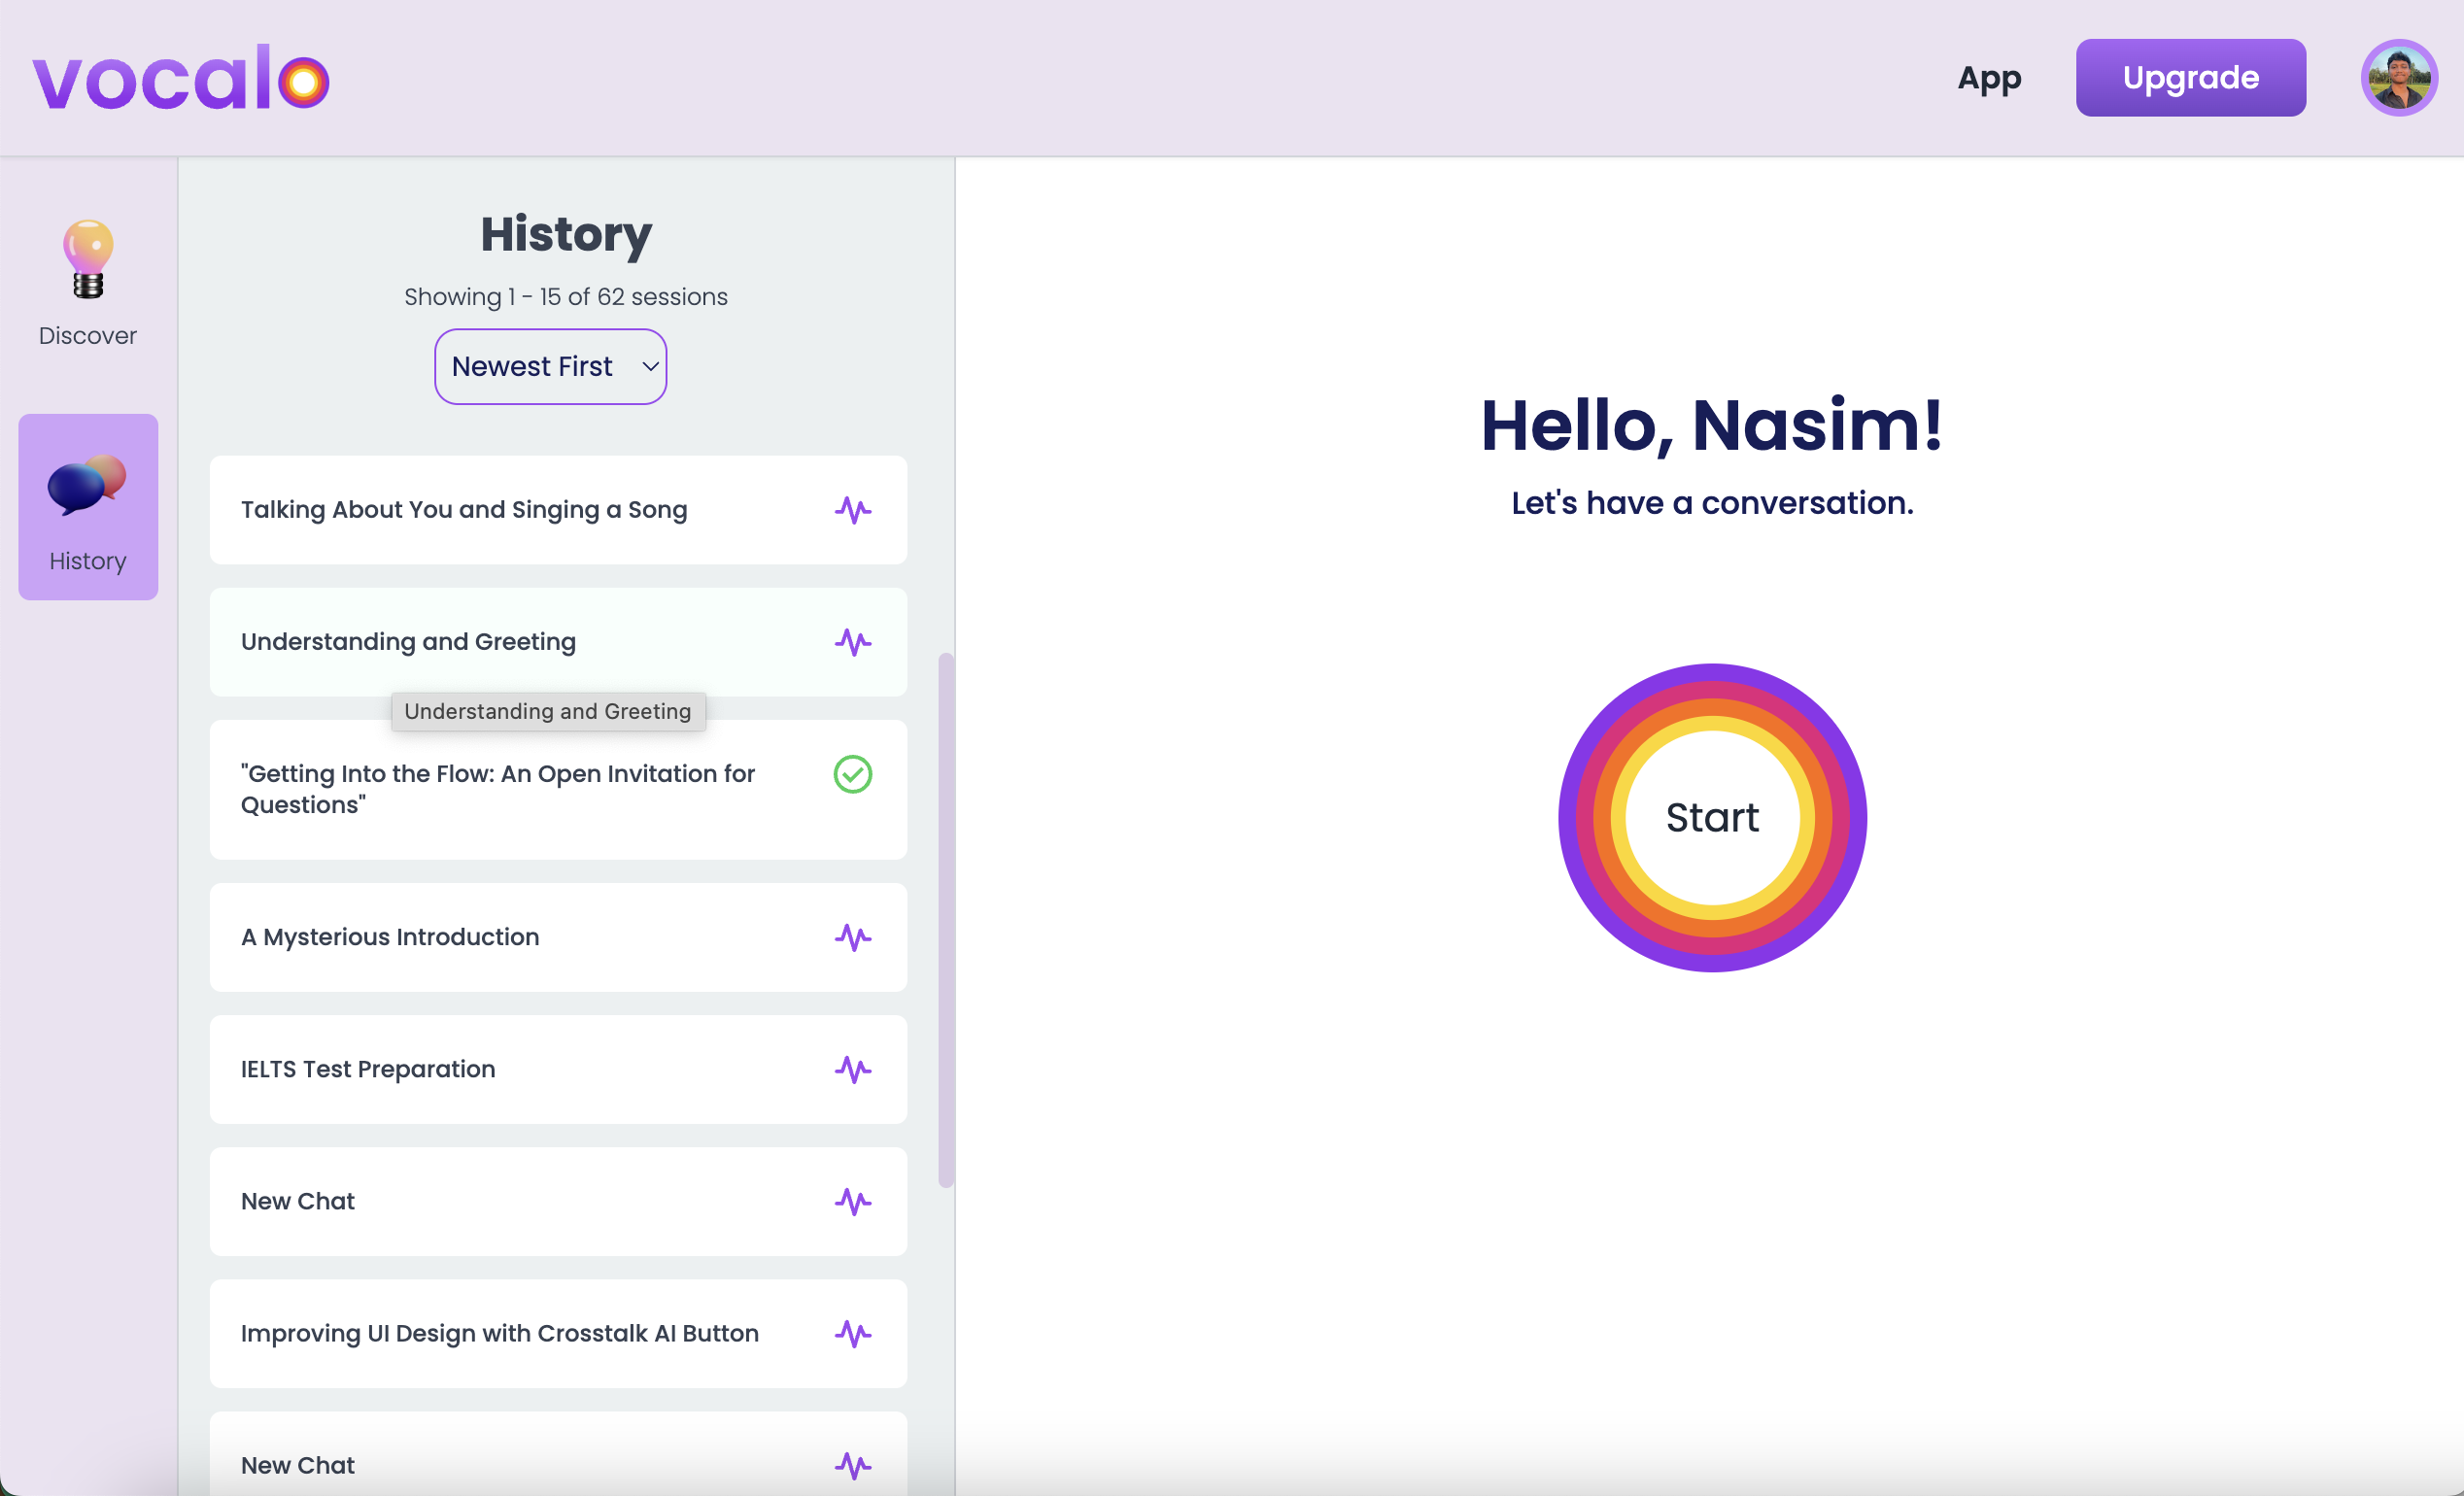Click the App menu link
This screenshot has height=1496, width=2464.
click(1989, 78)
